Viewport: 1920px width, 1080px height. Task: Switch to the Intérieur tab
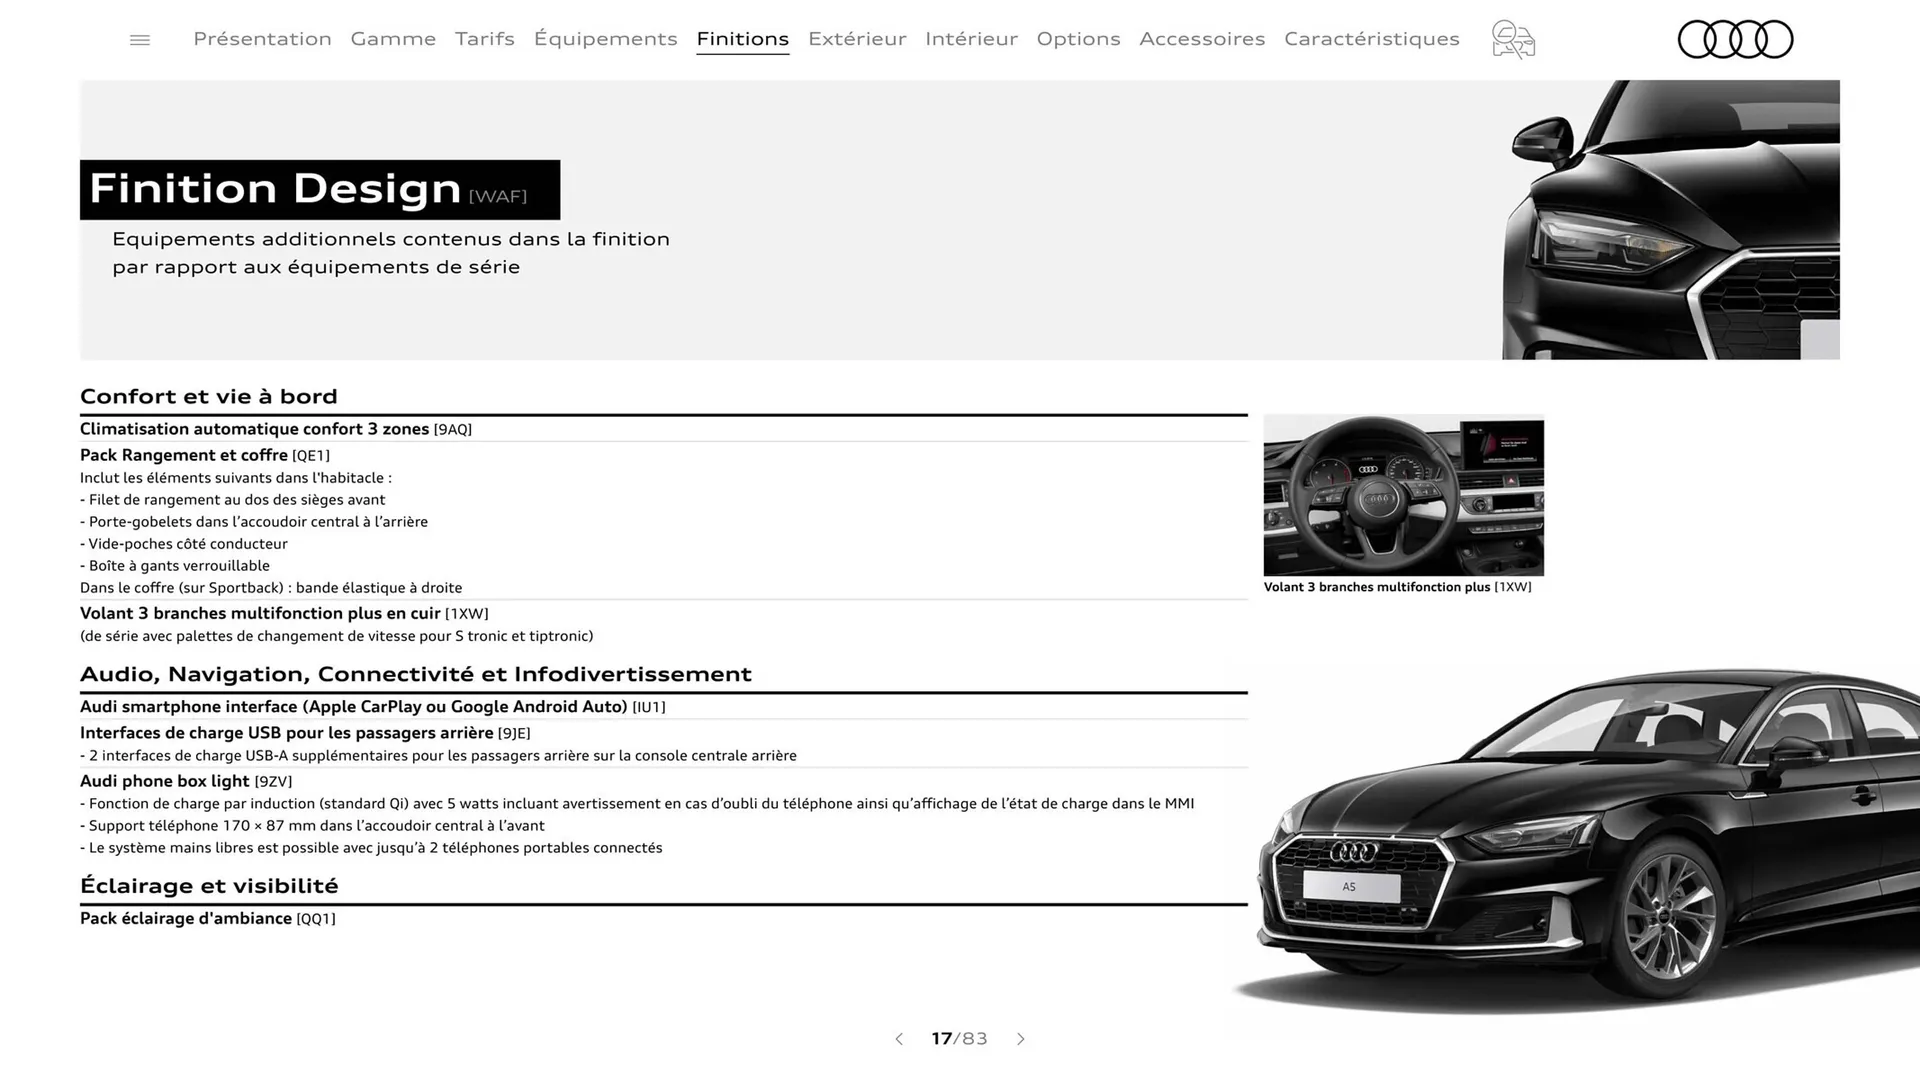[971, 39]
